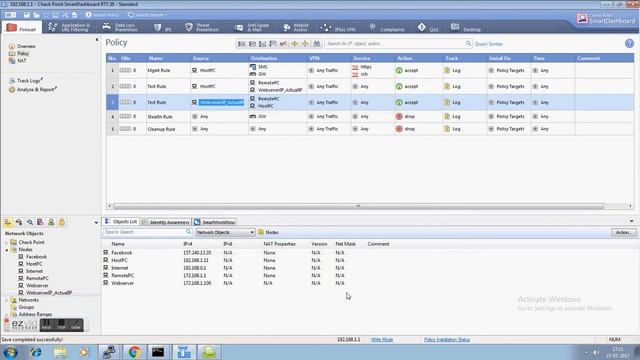
Task: Click the highlighted WebserverIP_ActualIP source in rule 3
Action: [x=221, y=102]
